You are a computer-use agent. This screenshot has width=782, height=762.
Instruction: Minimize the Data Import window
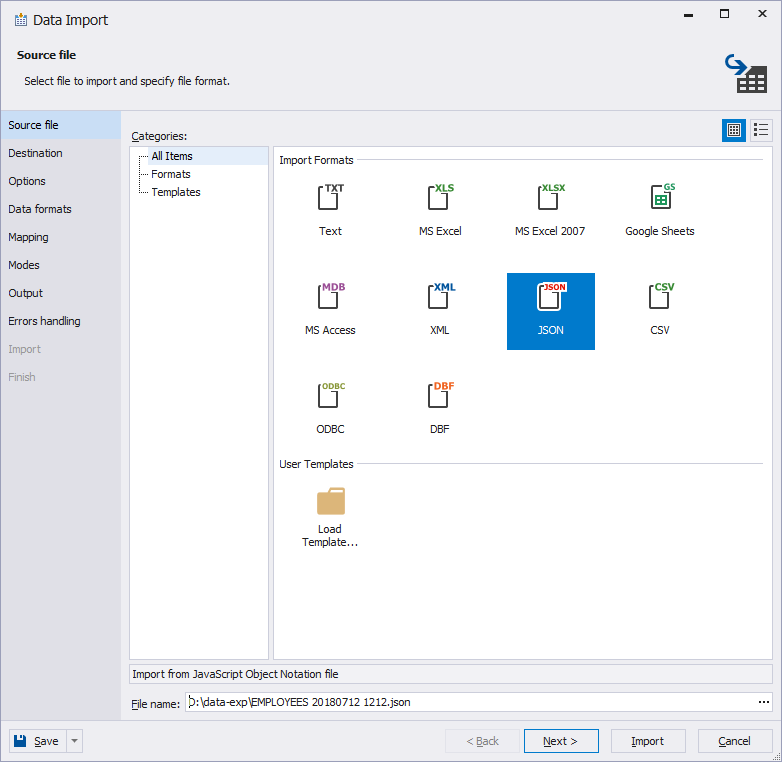688,15
